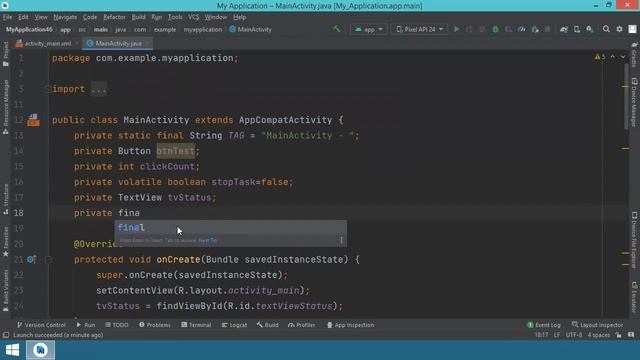This screenshot has height=360, width=640.
Task: Open the app run configuration dropdown
Action: pyautogui.click(x=368, y=29)
